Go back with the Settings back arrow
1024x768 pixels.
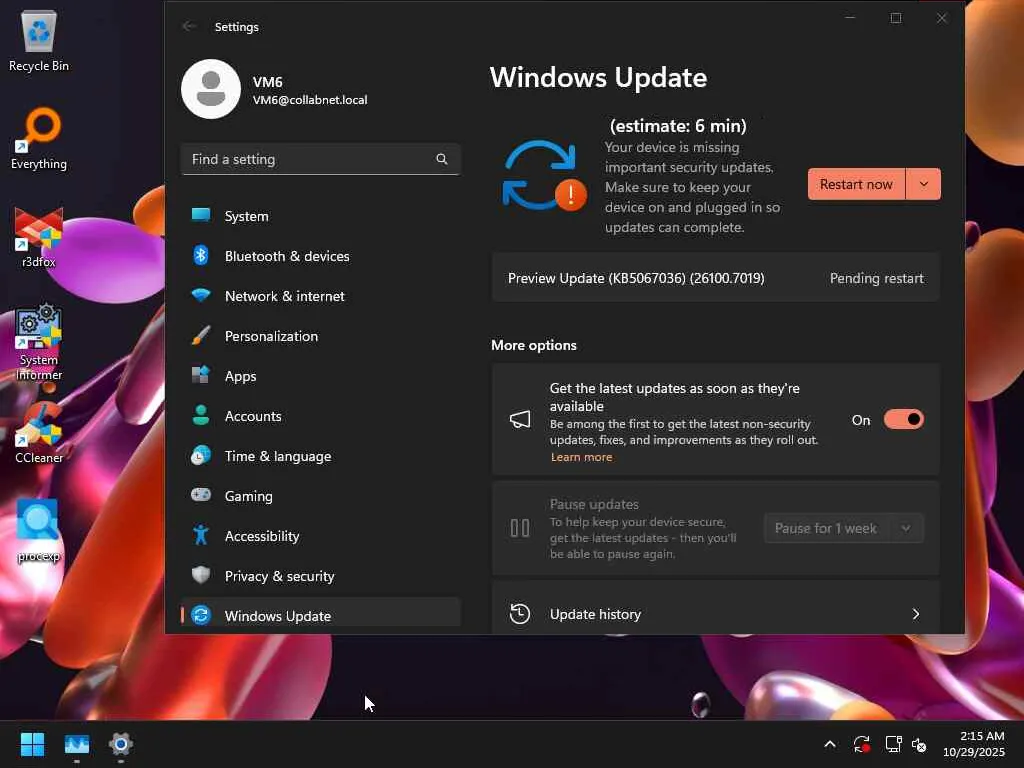pyautogui.click(x=189, y=26)
